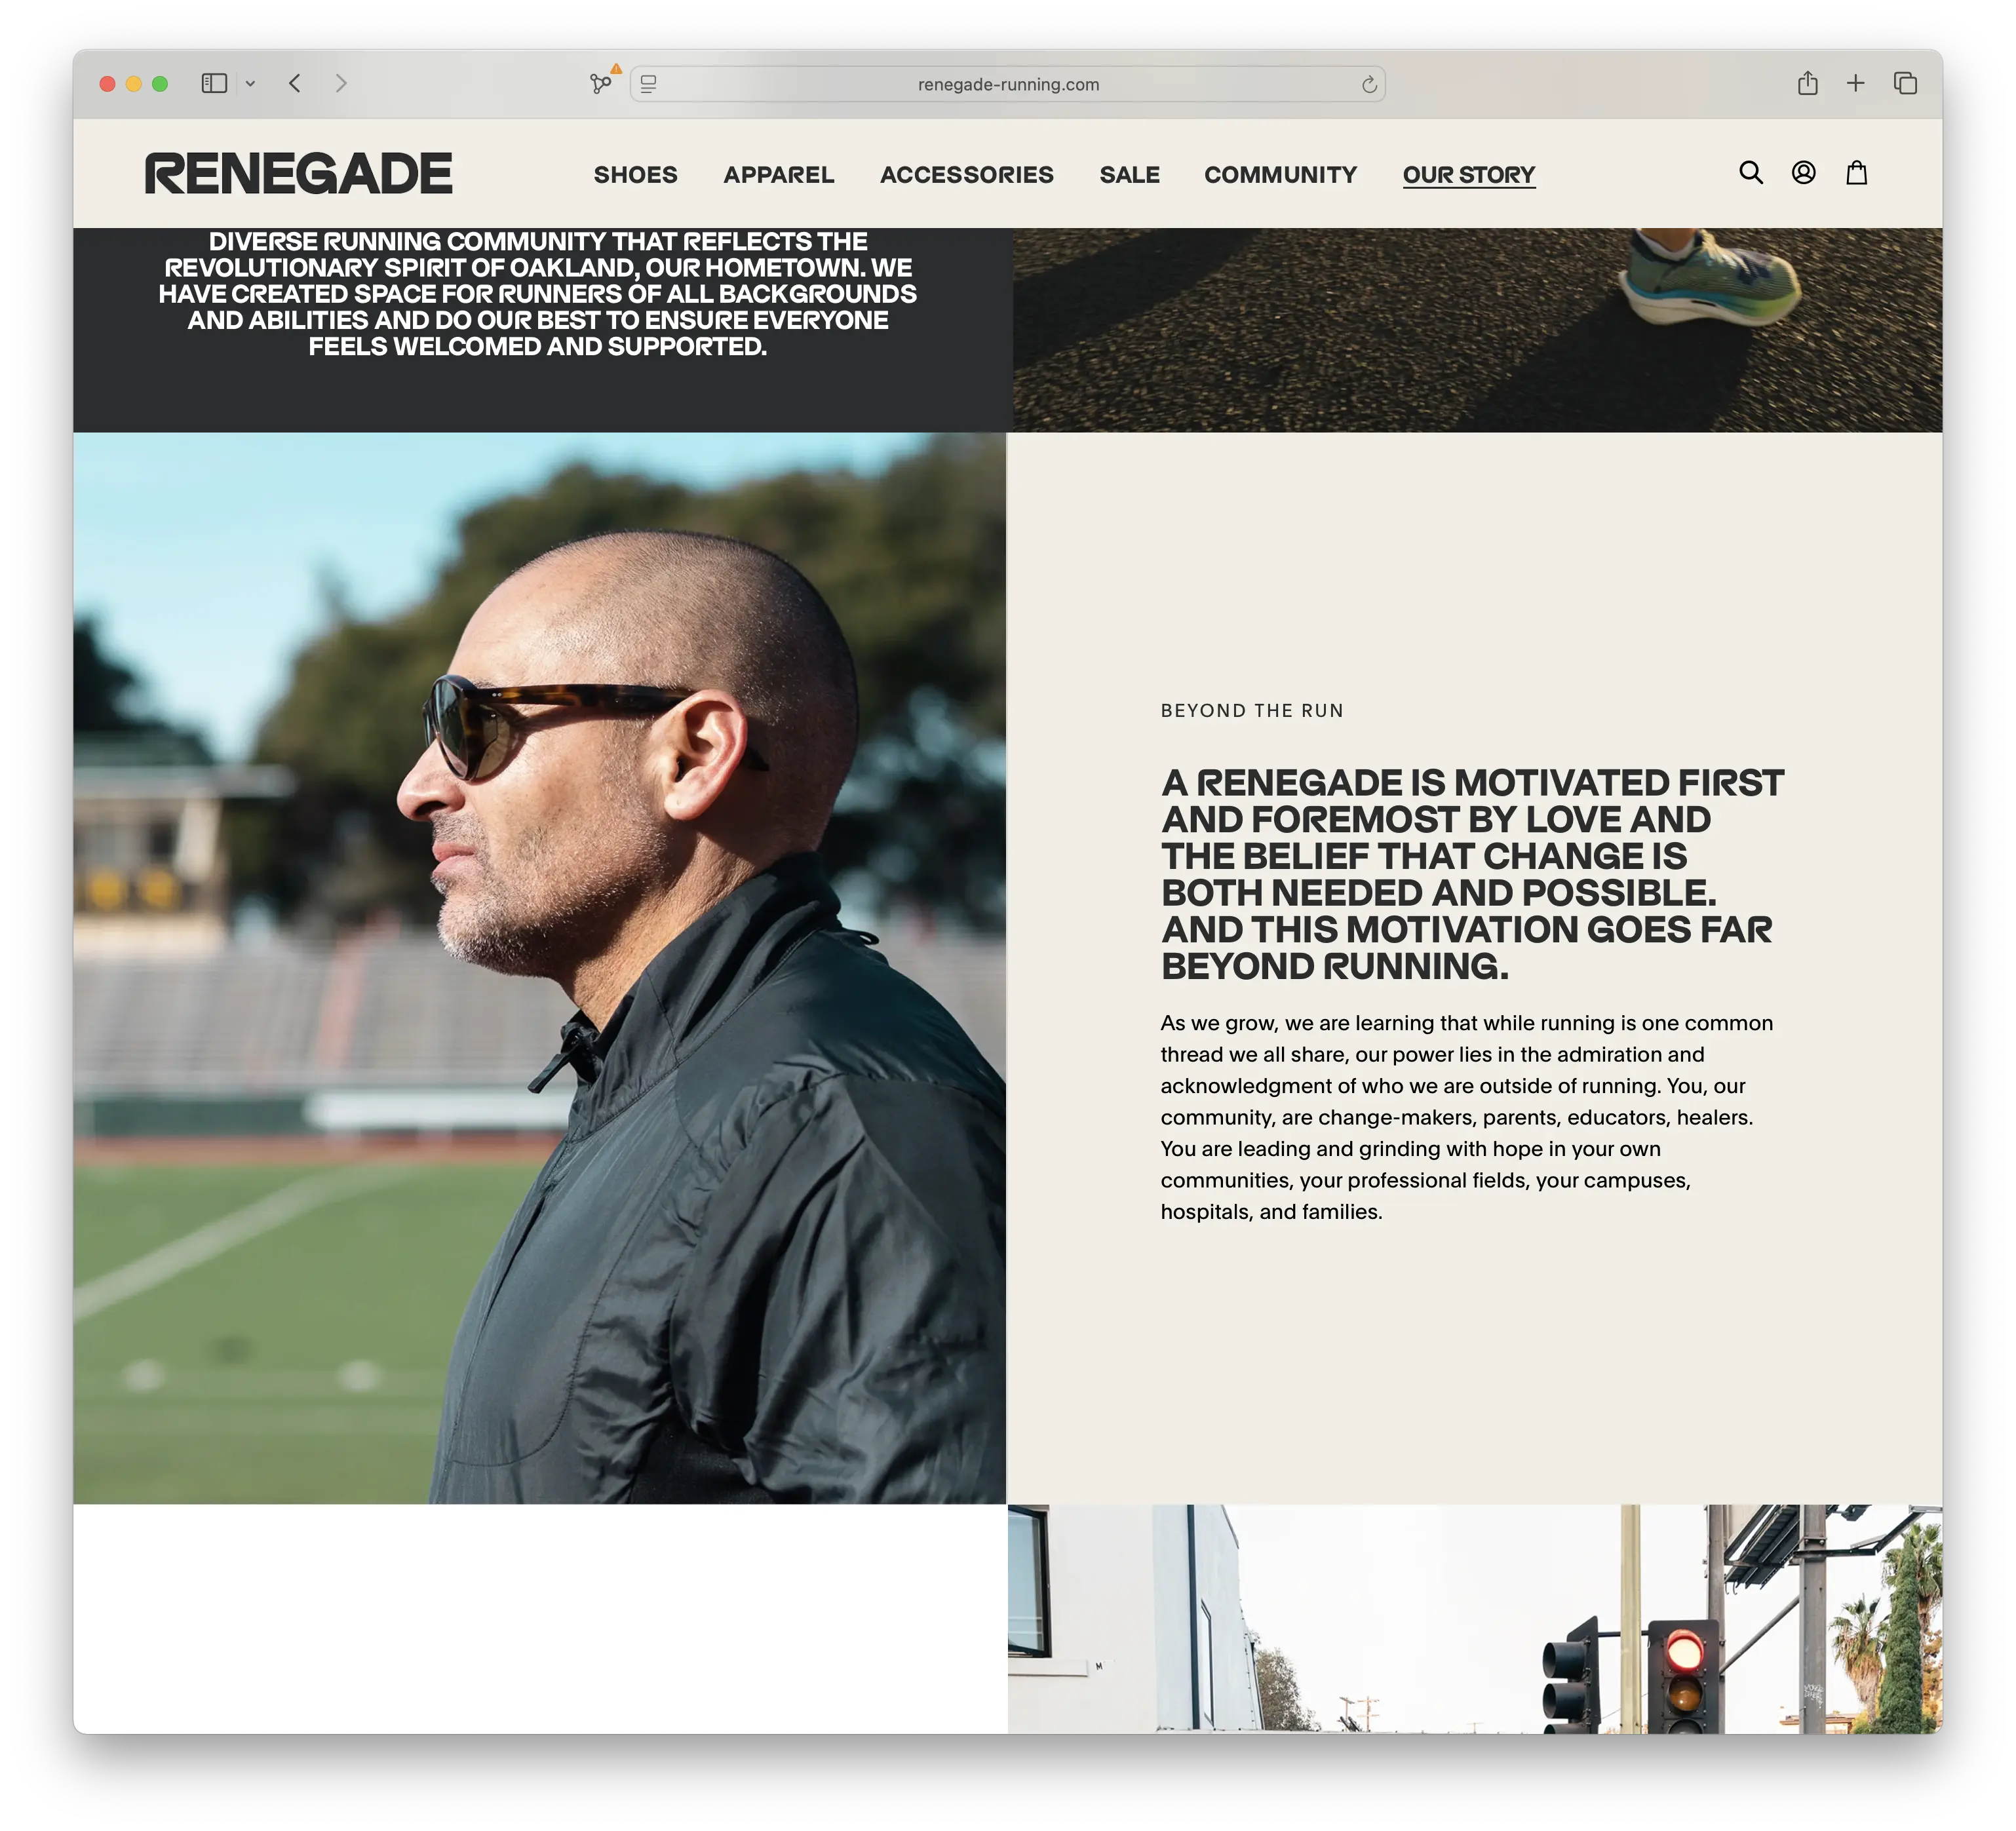Open the account profile icon
Screen dimensions: 2016x1831
1803,172
